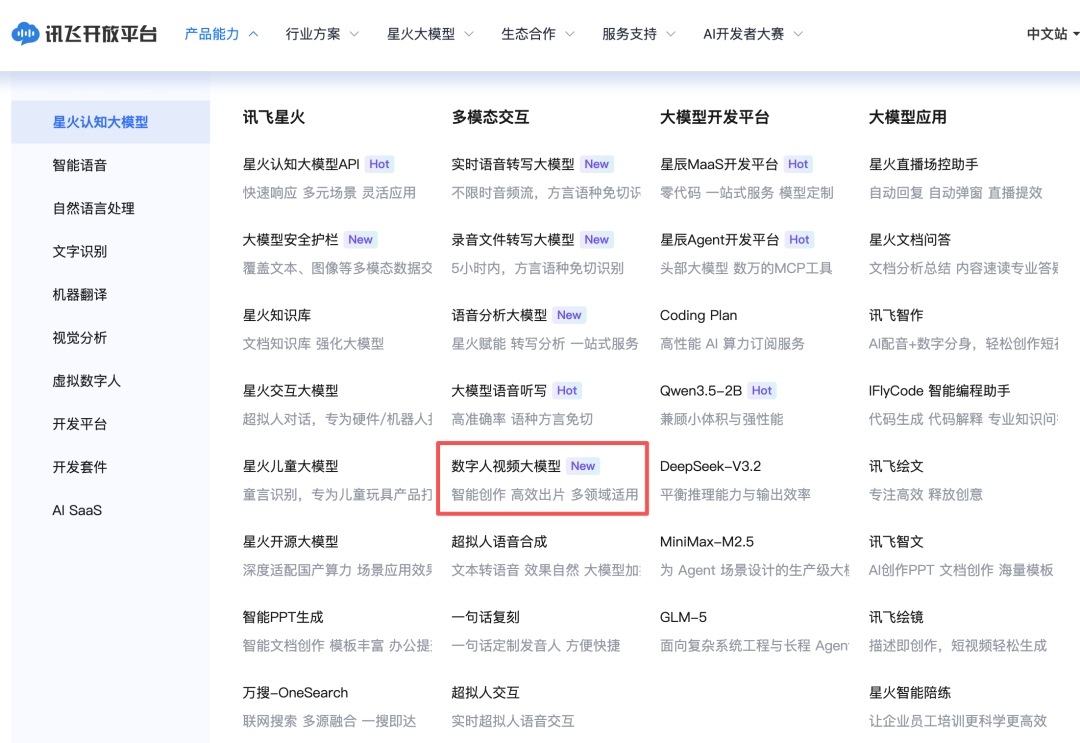Open 语音分析大模型 link
Viewport: 1080px width, 743px height.
click(x=499, y=315)
